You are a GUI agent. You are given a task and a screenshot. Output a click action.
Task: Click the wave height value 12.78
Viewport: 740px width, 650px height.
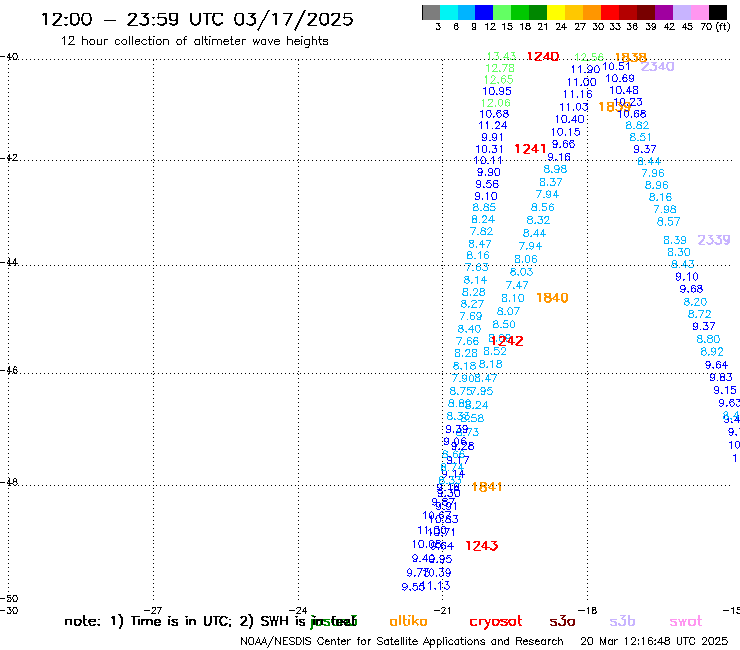tap(500, 68)
